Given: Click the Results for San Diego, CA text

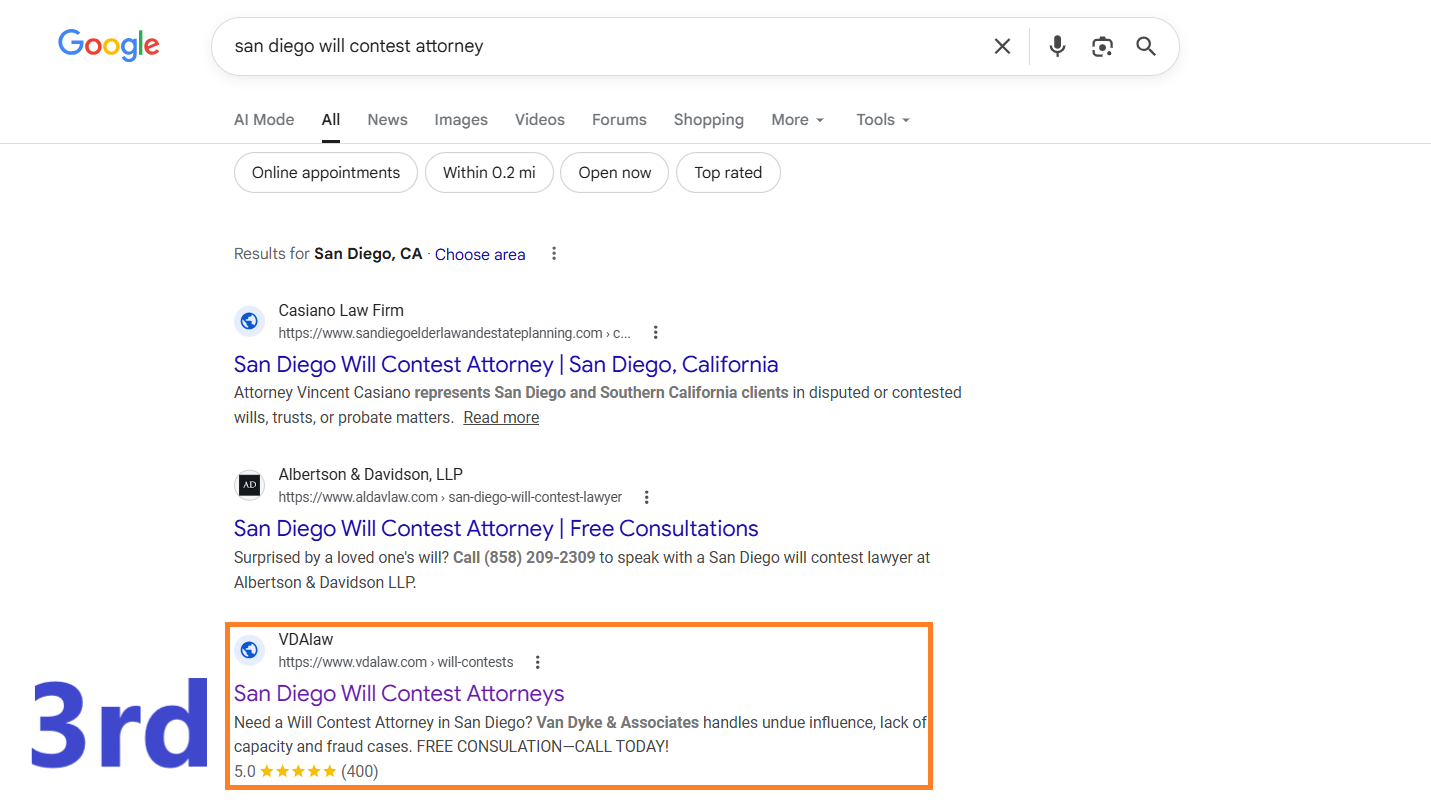Looking at the screenshot, I should coord(328,254).
